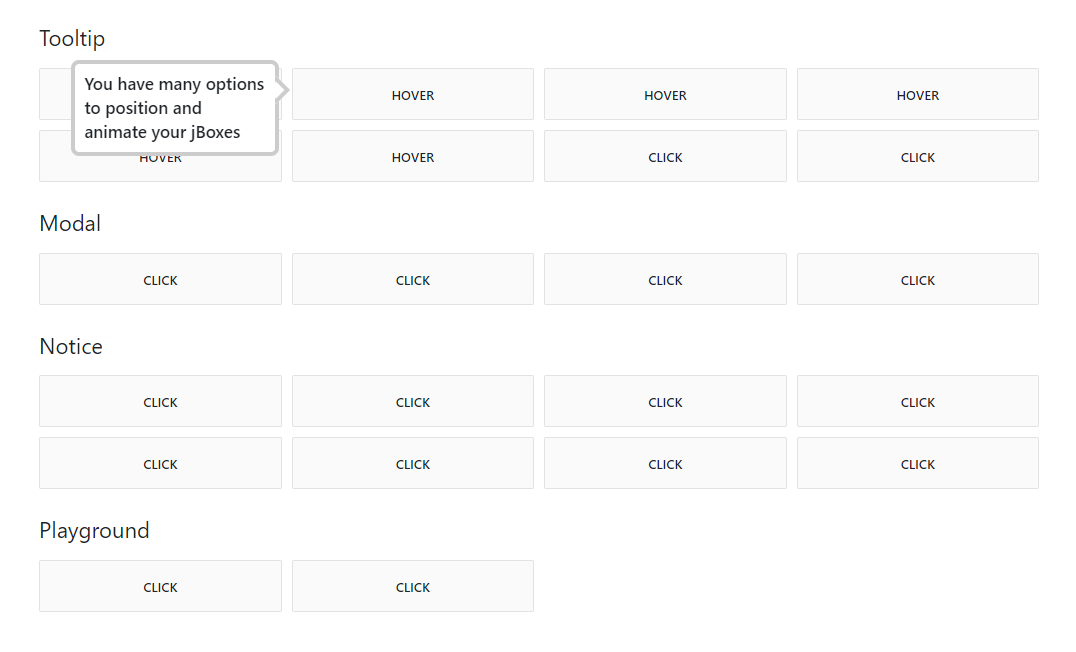The height and width of the screenshot is (652, 1076).
Task: Open the fourth Modal CLICK button
Action: 917,279
